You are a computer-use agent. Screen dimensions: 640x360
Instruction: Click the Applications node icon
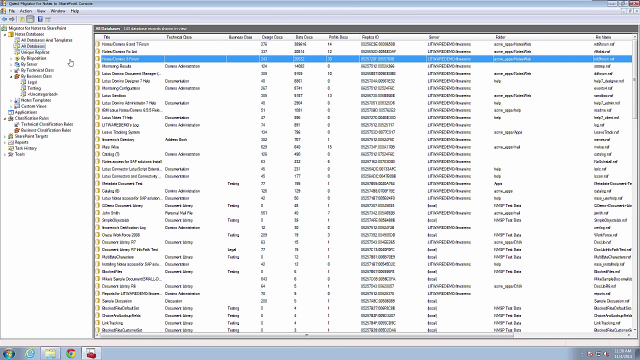tap(11, 112)
